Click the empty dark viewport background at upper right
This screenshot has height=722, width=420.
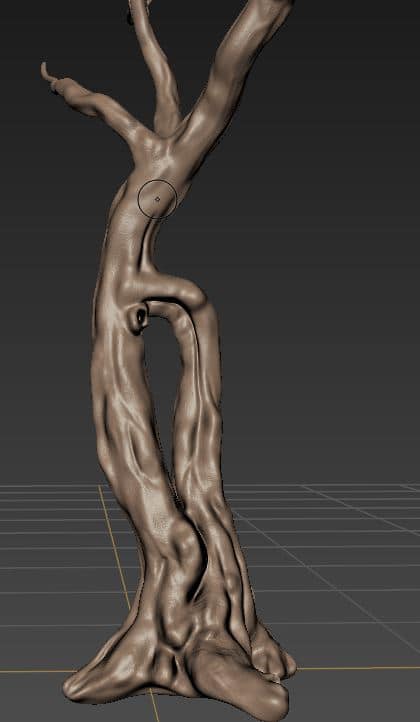pyautogui.click(x=350, y=138)
